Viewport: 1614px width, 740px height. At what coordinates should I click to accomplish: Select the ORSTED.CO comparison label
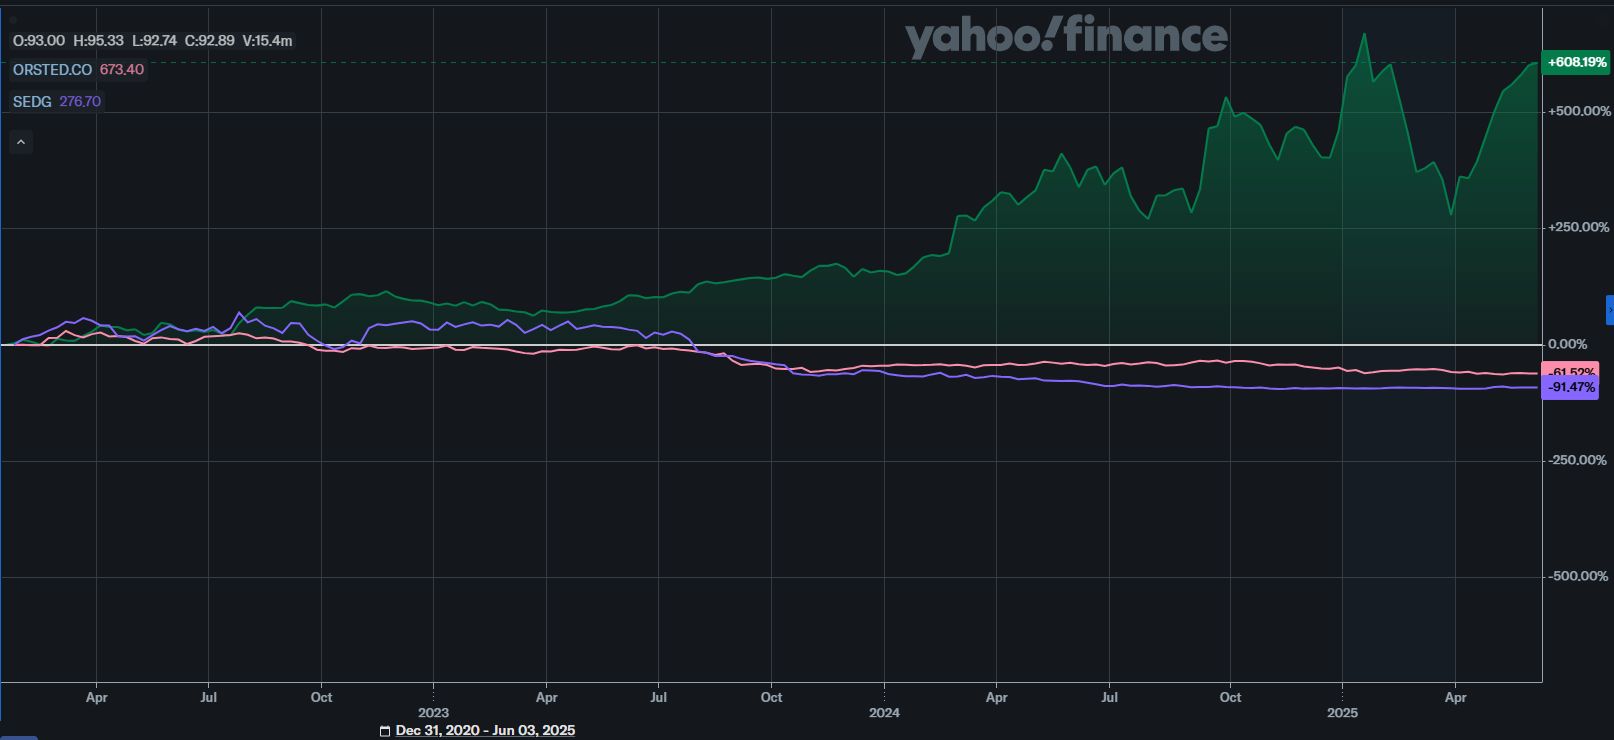[52, 70]
